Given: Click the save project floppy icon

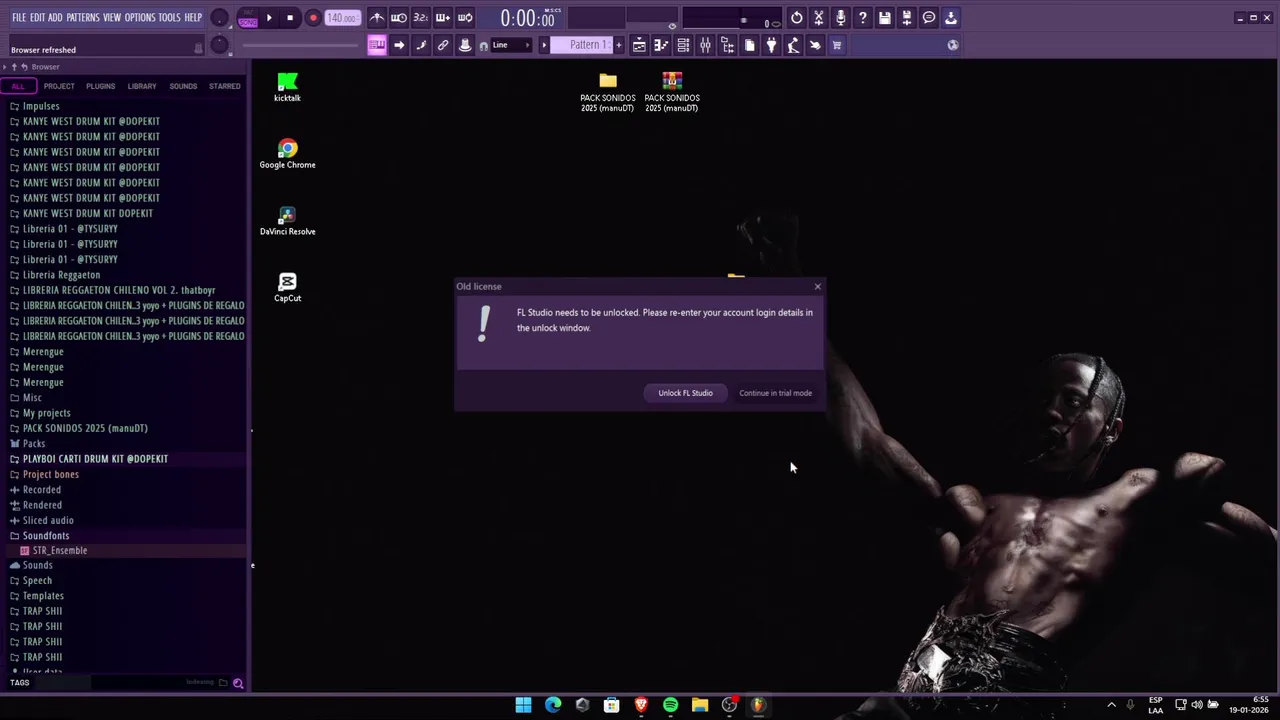Looking at the screenshot, I should [885, 18].
